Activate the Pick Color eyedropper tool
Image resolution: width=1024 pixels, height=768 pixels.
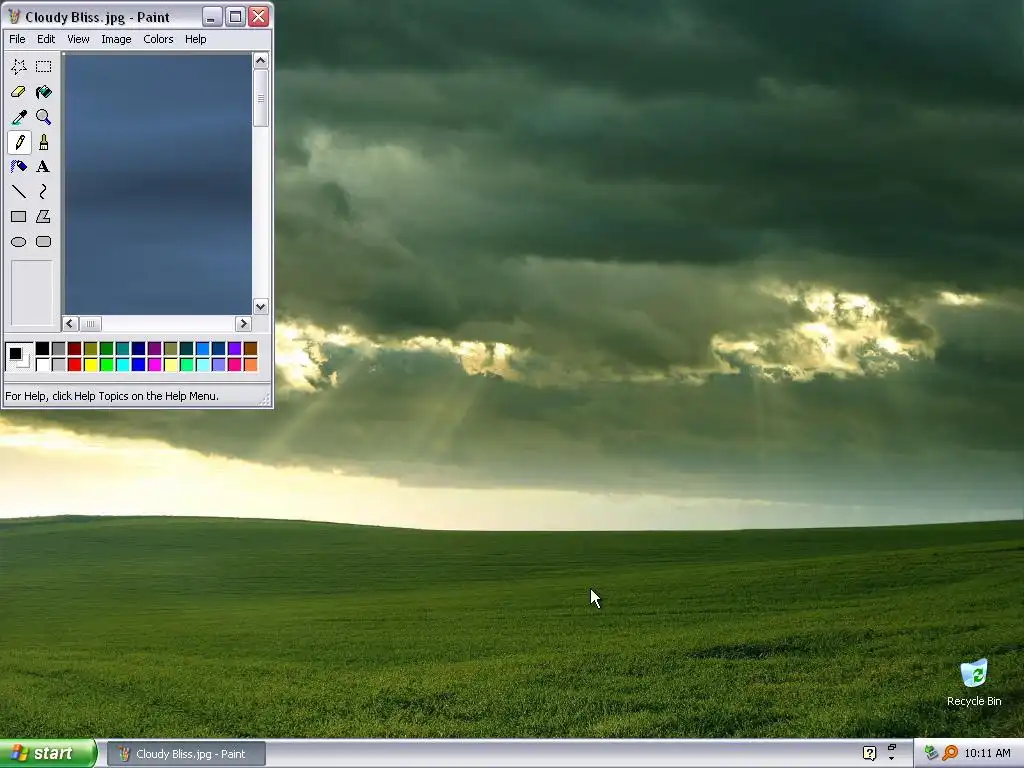(x=19, y=117)
